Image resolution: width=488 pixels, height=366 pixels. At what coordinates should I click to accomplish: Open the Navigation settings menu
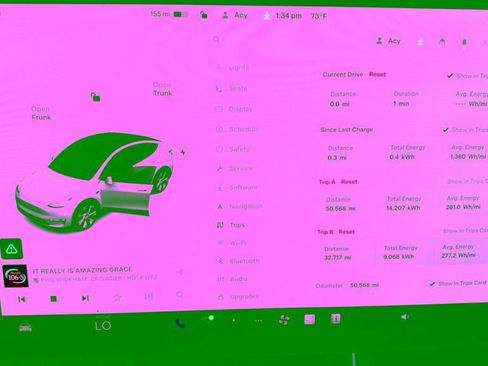[239, 207]
